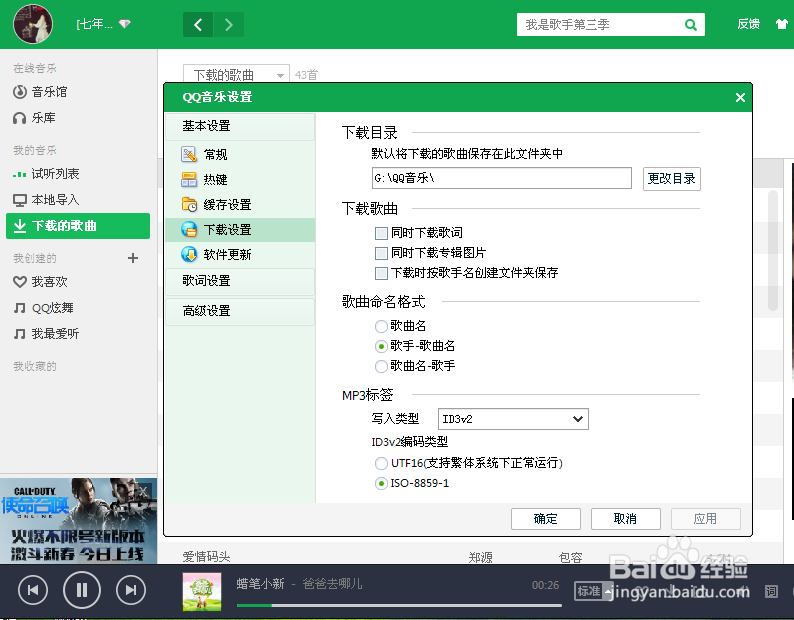Image resolution: width=794 pixels, height=620 pixels.
Task: Select 下载的歌曲 in sidebar
Action: point(78,226)
